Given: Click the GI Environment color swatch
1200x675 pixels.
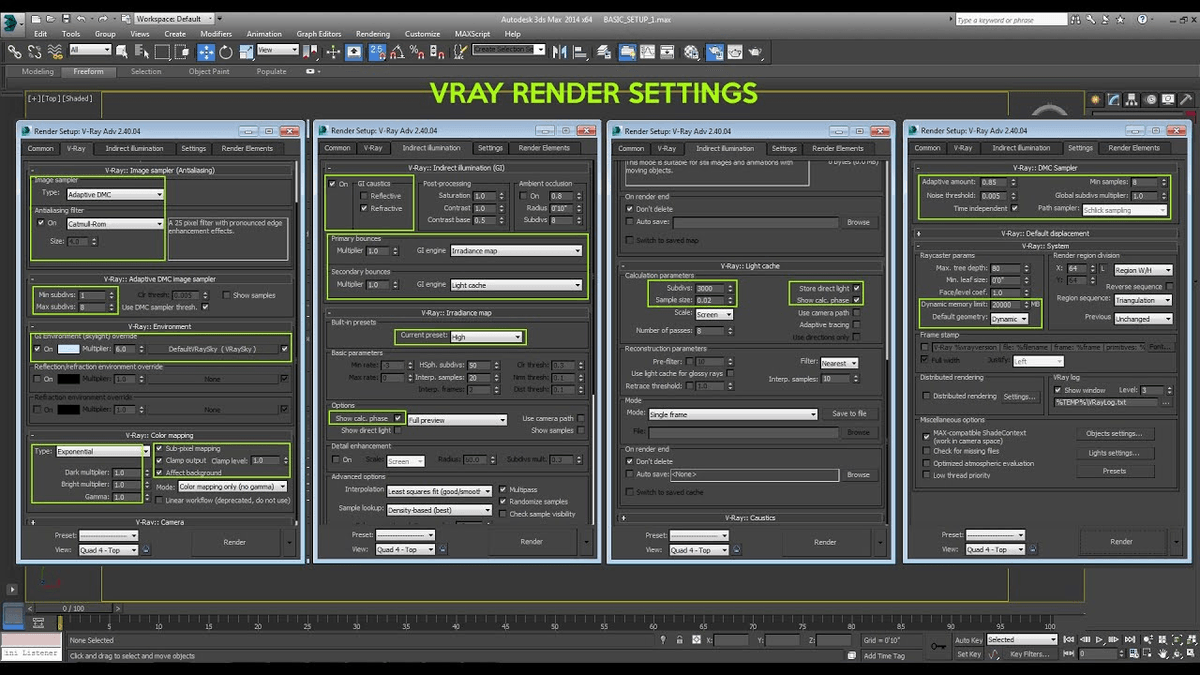Looking at the screenshot, I should (69, 349).
